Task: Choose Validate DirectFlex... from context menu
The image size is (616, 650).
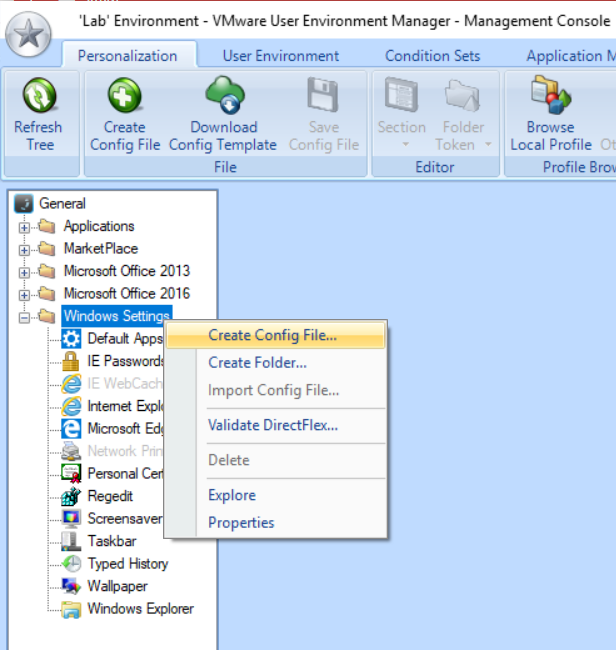Action: [x=275, y=425]
